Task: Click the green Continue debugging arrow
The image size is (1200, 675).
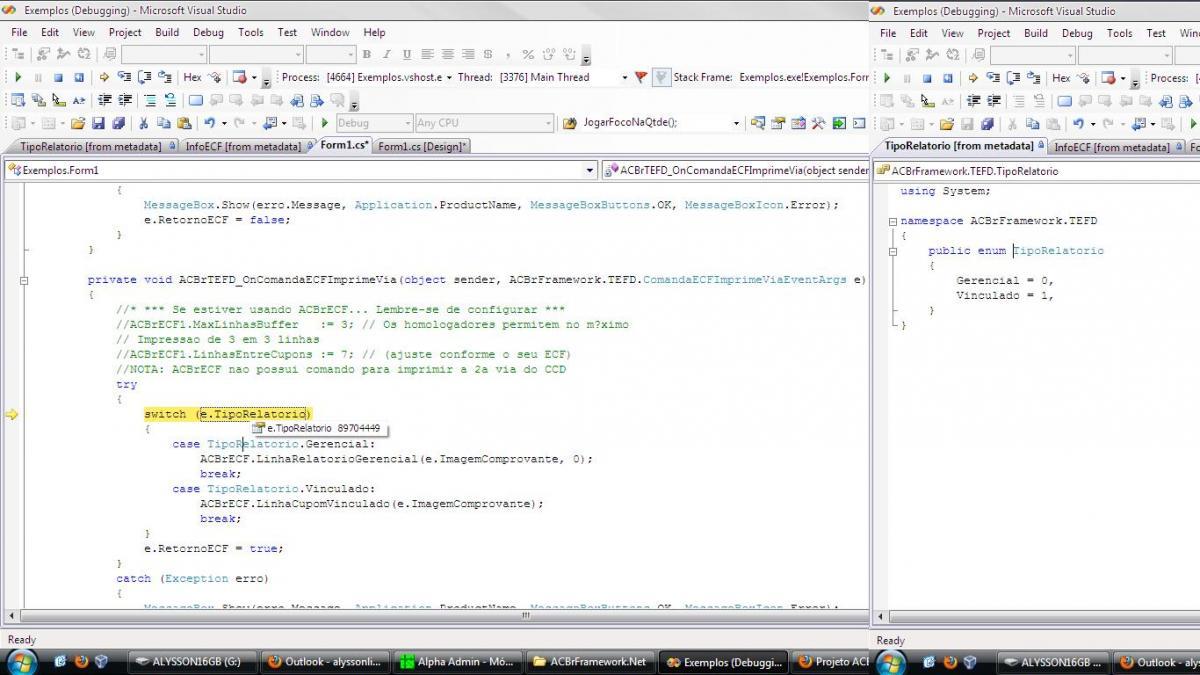Action: click(18, 77)
